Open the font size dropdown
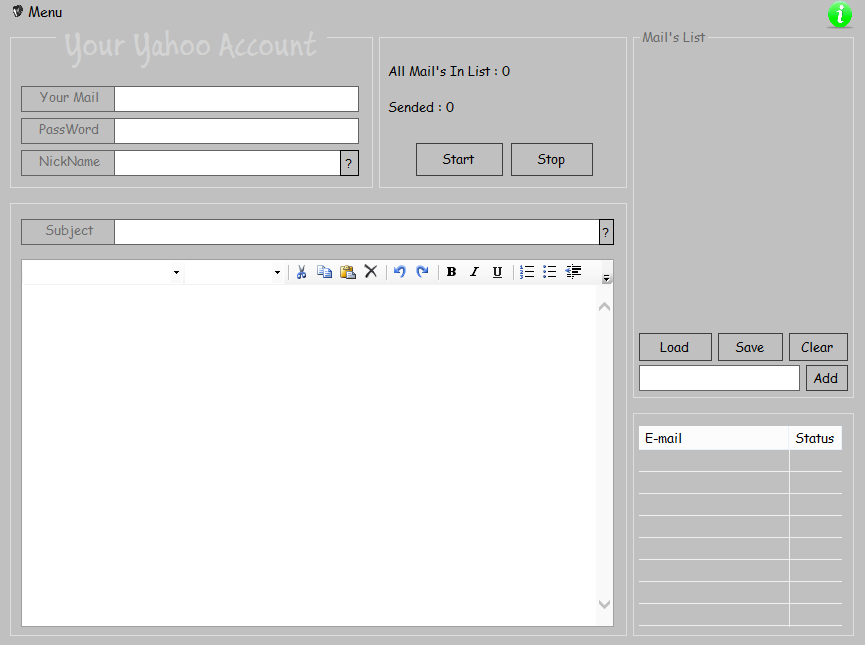 [277, 272]
